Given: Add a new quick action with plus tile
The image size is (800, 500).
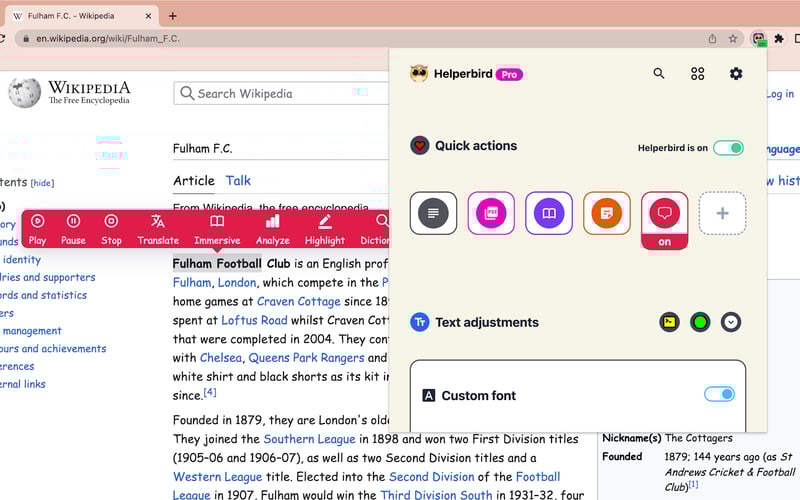Looking at the screenshot, I should click(722, 213).
